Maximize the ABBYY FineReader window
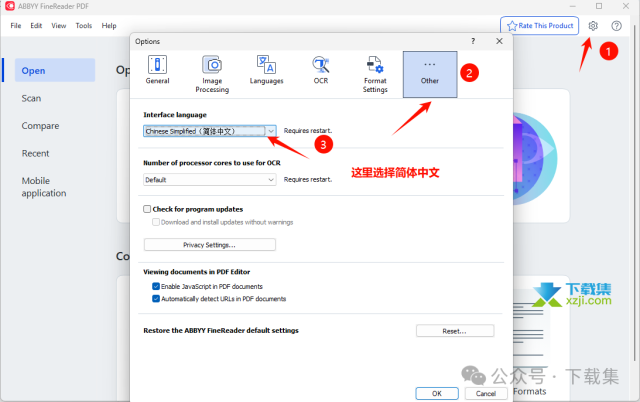Viewport: 640px width, 402px height. [599, 6]
